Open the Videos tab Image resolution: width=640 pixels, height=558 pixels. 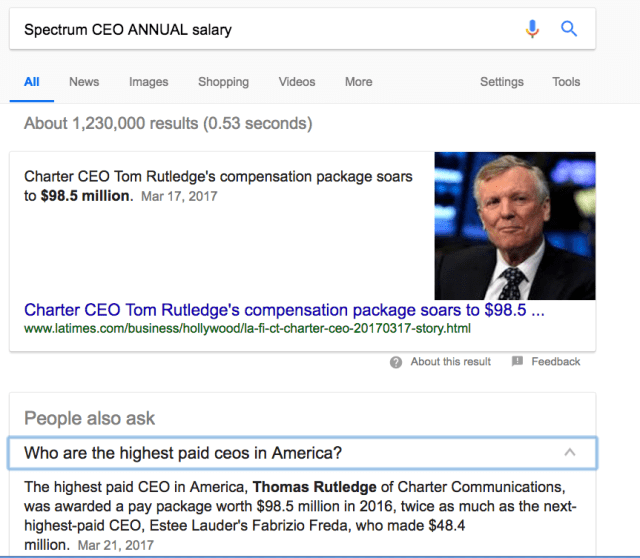coord(297,82)
